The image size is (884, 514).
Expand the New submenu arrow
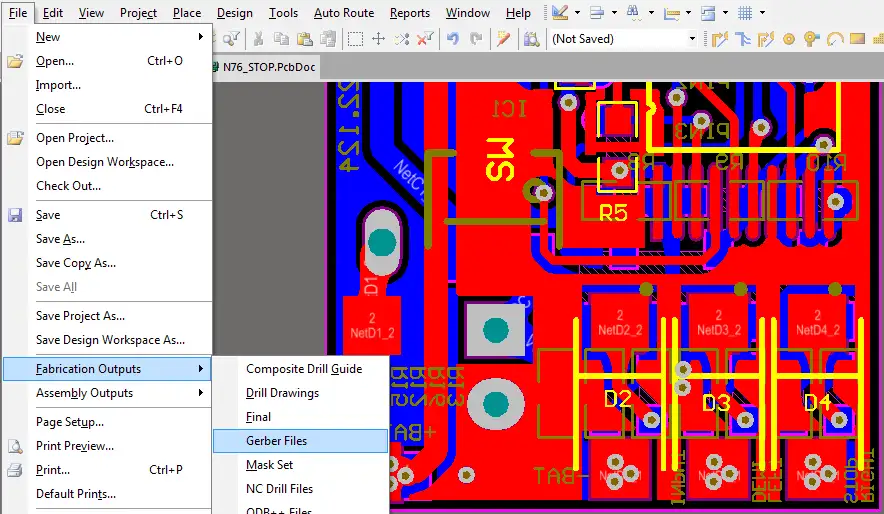201,37
